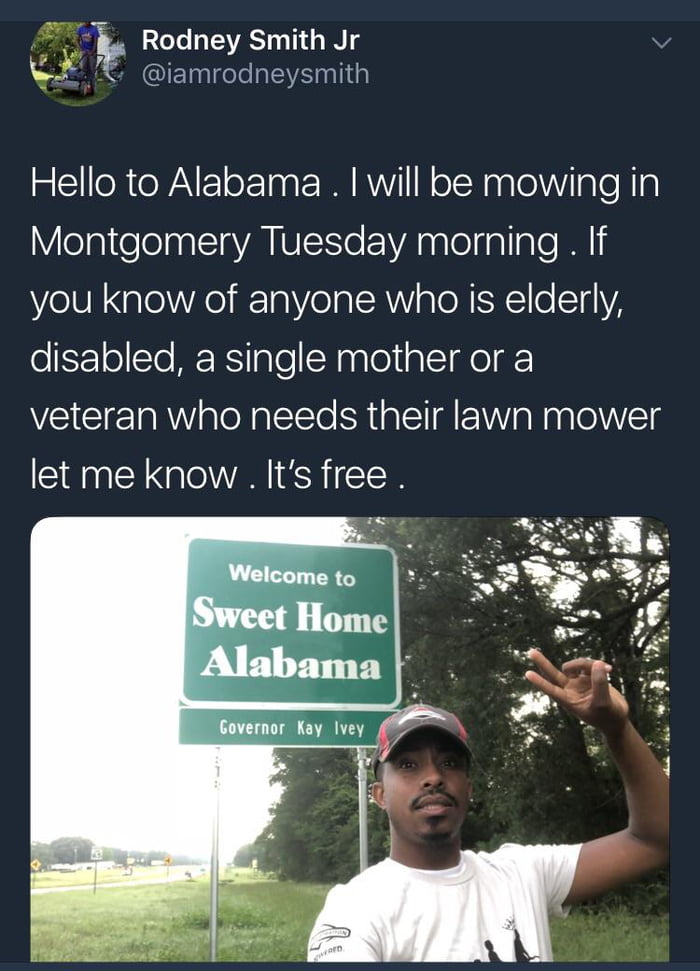Click the "Welcome to" text on the sign
This screenshot has height=971, width=700.
(x=291, y=576)
